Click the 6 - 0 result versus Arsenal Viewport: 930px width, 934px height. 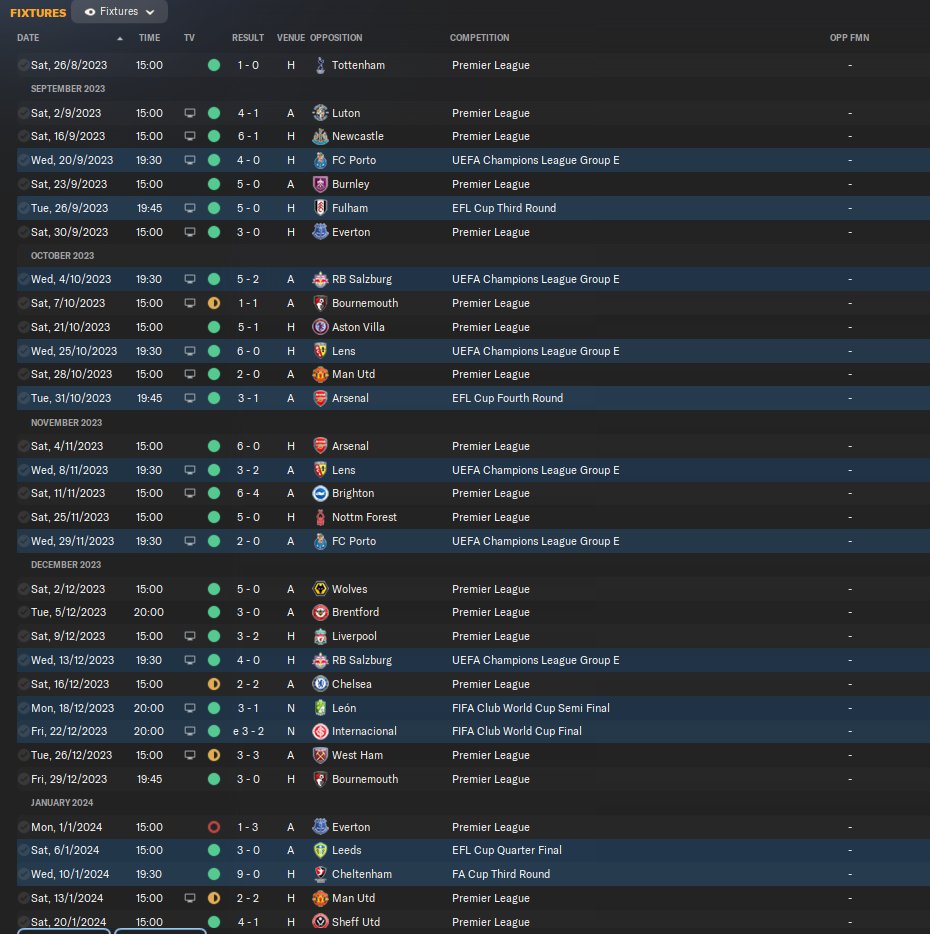[248, 446]
